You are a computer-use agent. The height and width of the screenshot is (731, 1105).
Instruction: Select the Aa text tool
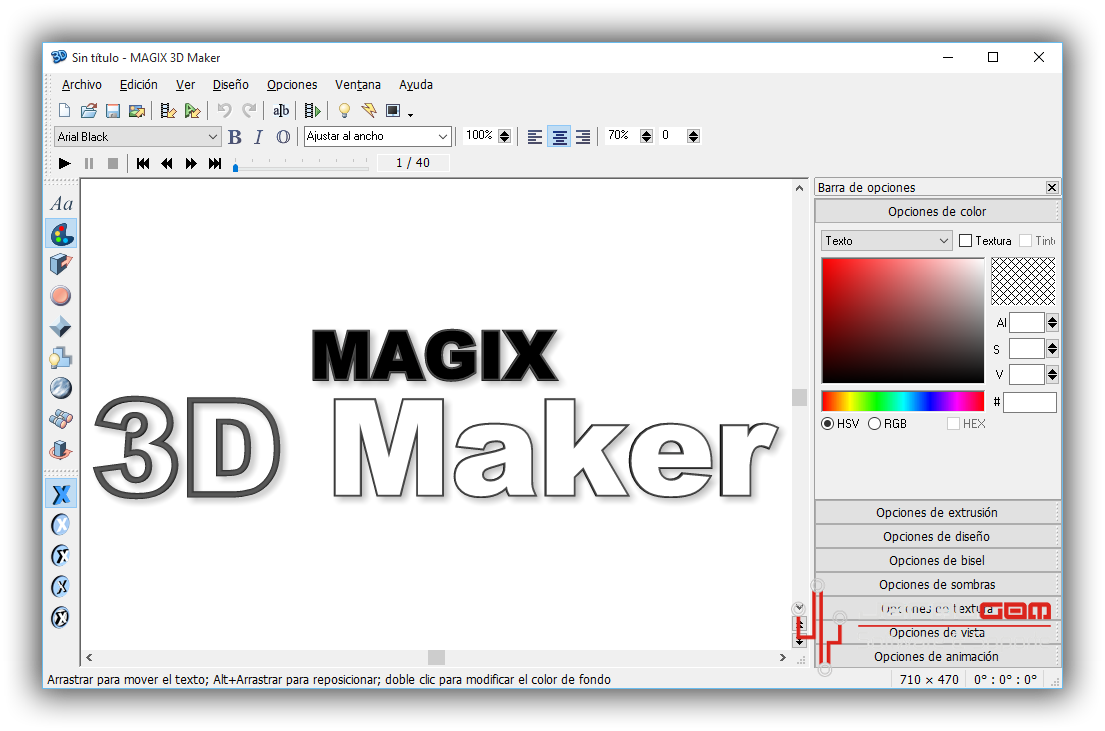click(61, 204)
